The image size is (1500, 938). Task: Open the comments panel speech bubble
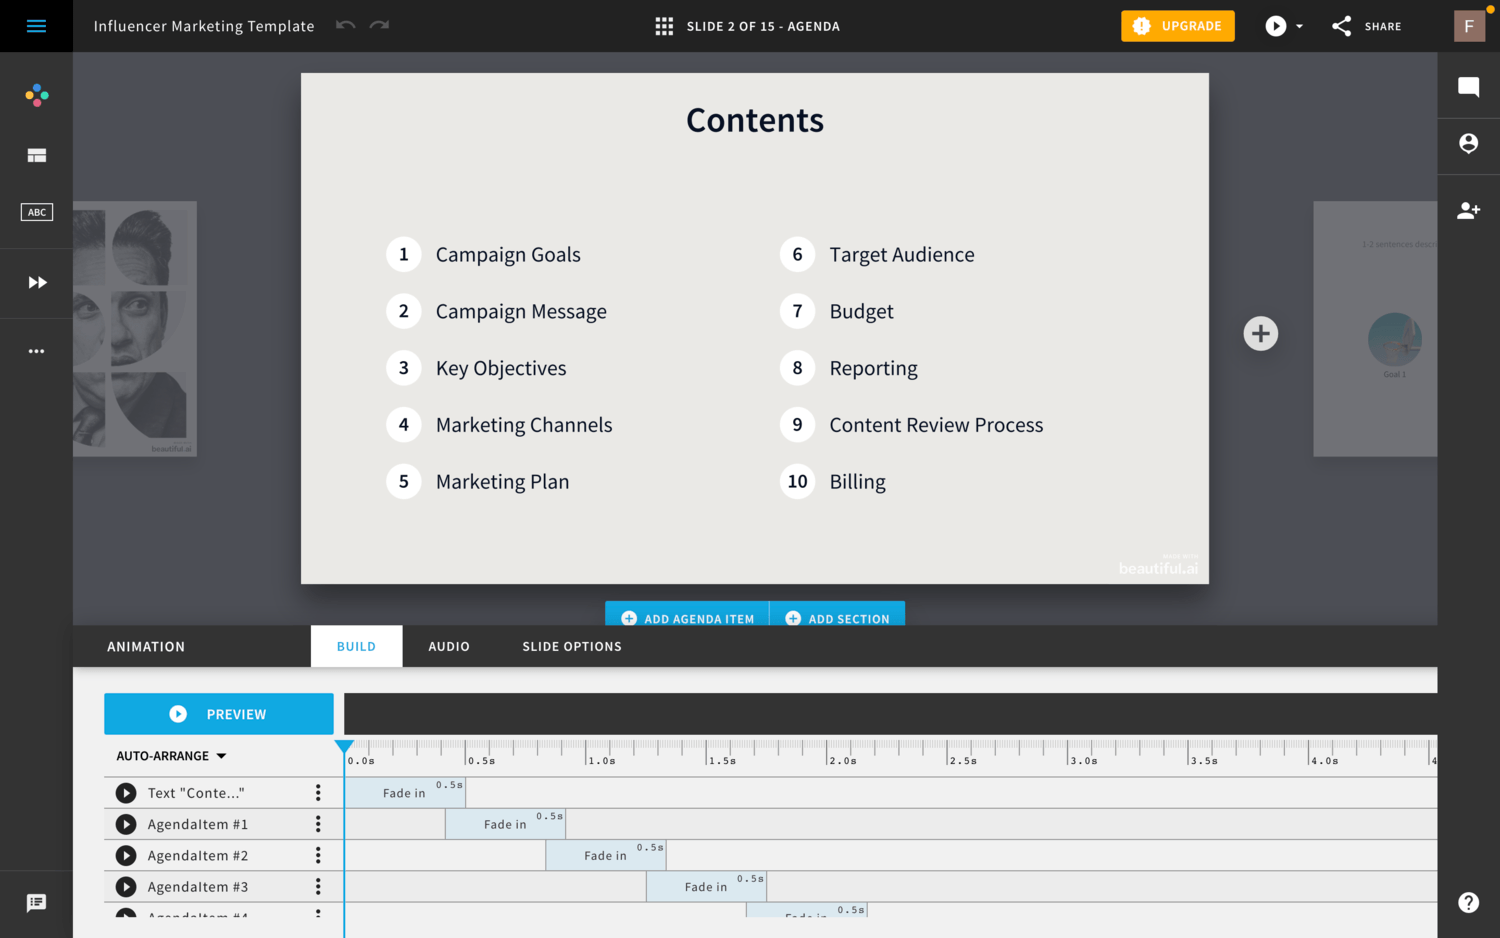[1468, 87]
